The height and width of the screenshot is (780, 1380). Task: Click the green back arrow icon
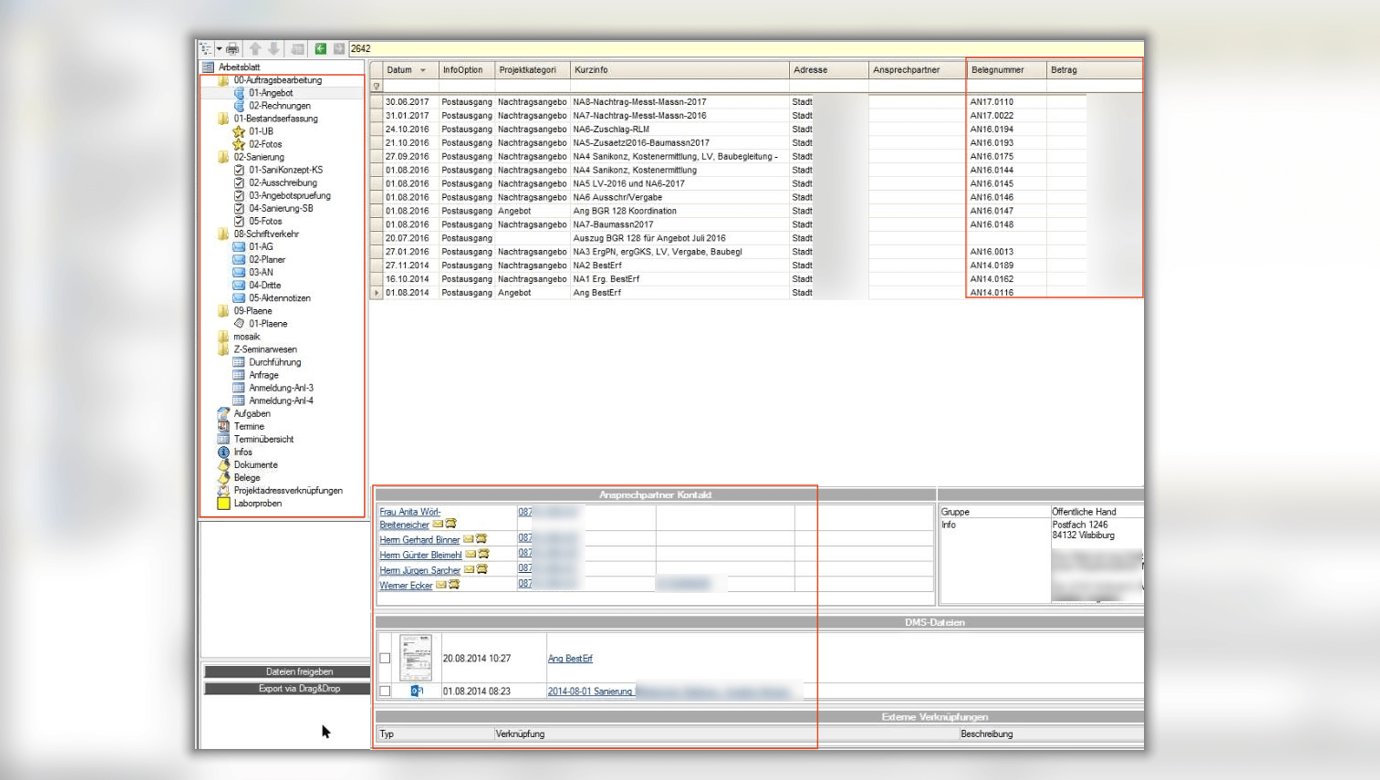tap(320, 48)
